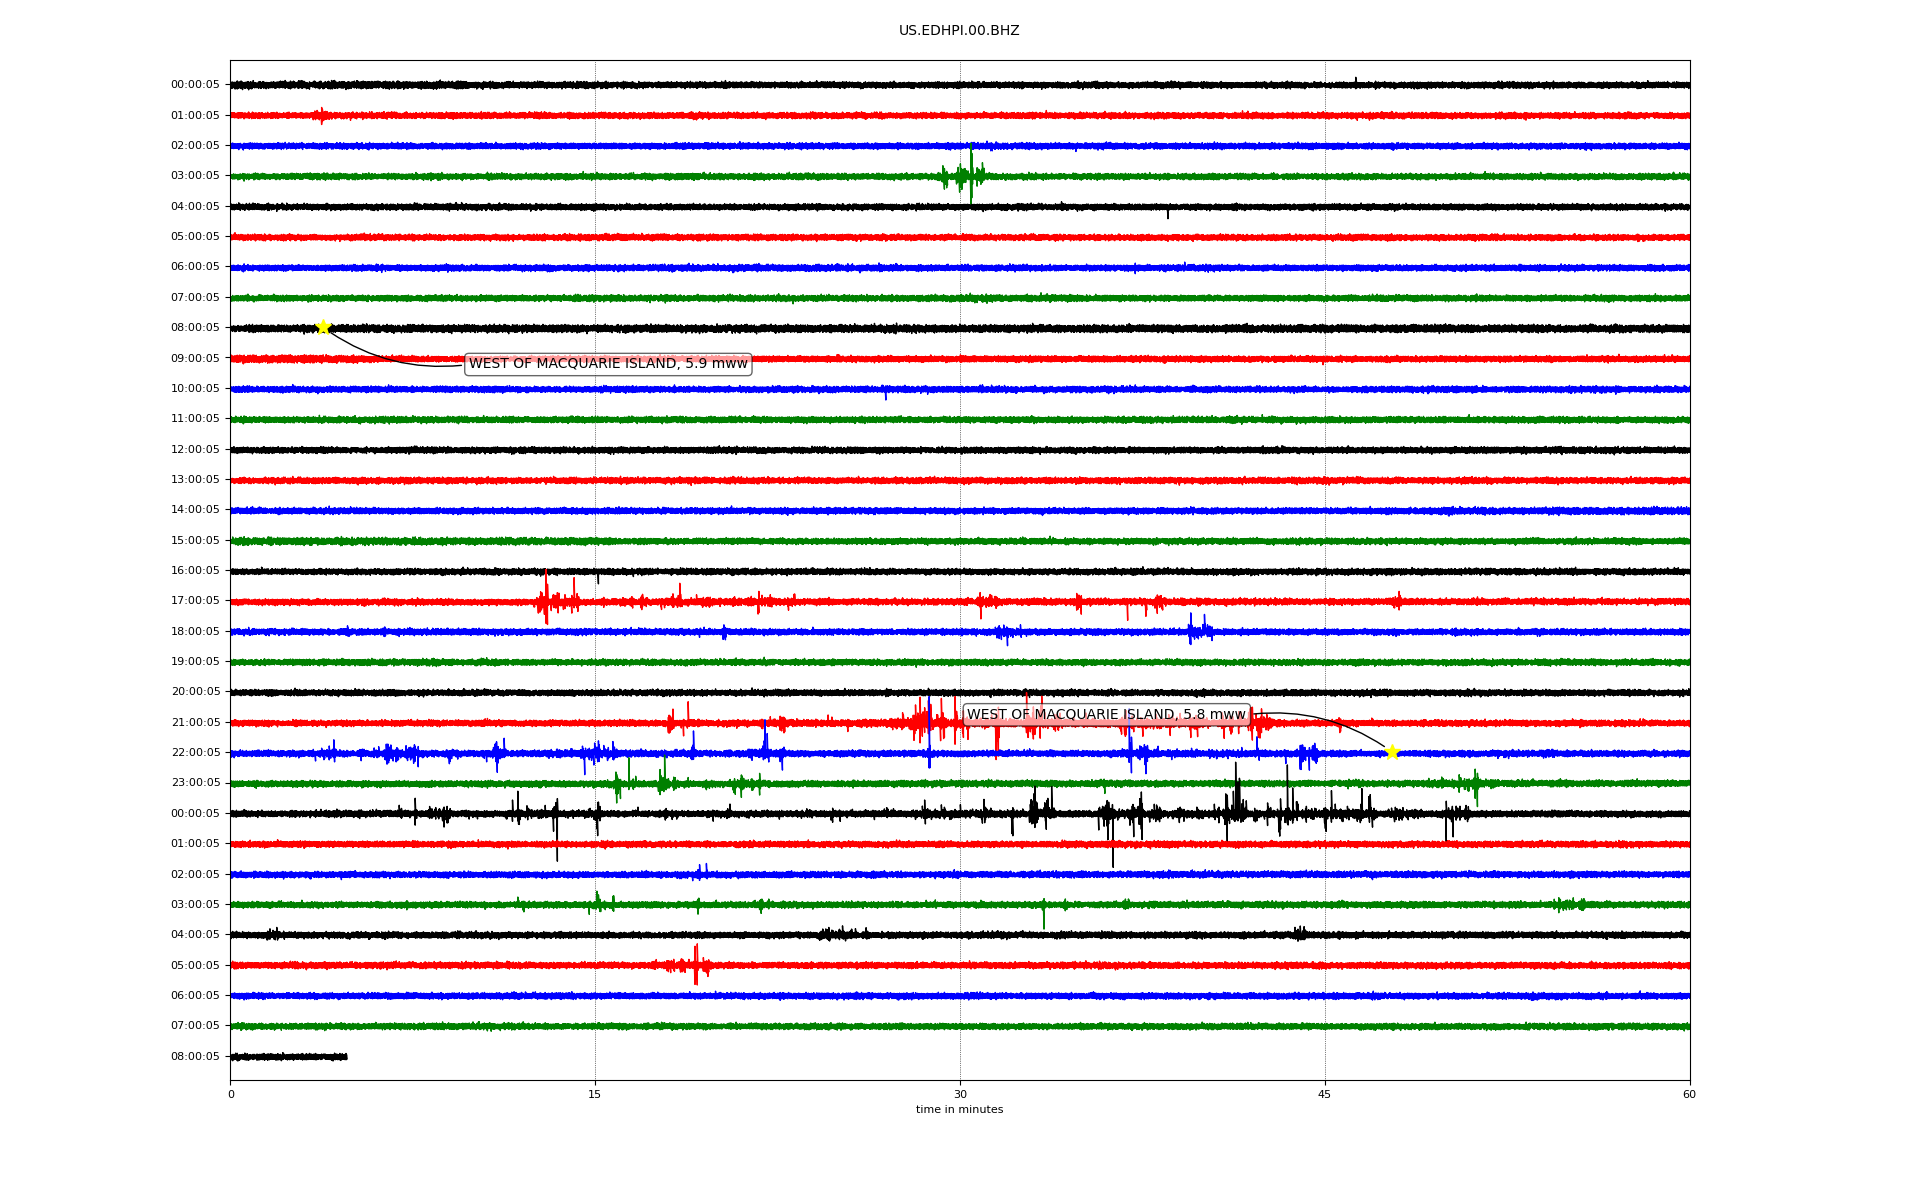Click the 30 tick on the x-axis
This screenshot has width=1920, height=1200.
tap(960, 1094)
